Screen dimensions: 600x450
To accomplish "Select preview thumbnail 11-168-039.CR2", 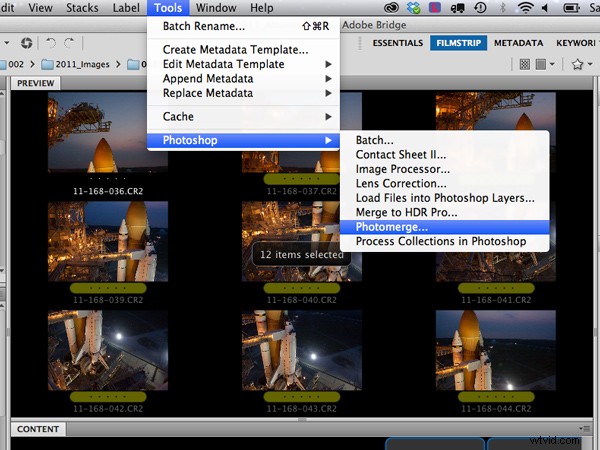I will tap(108, 241).
